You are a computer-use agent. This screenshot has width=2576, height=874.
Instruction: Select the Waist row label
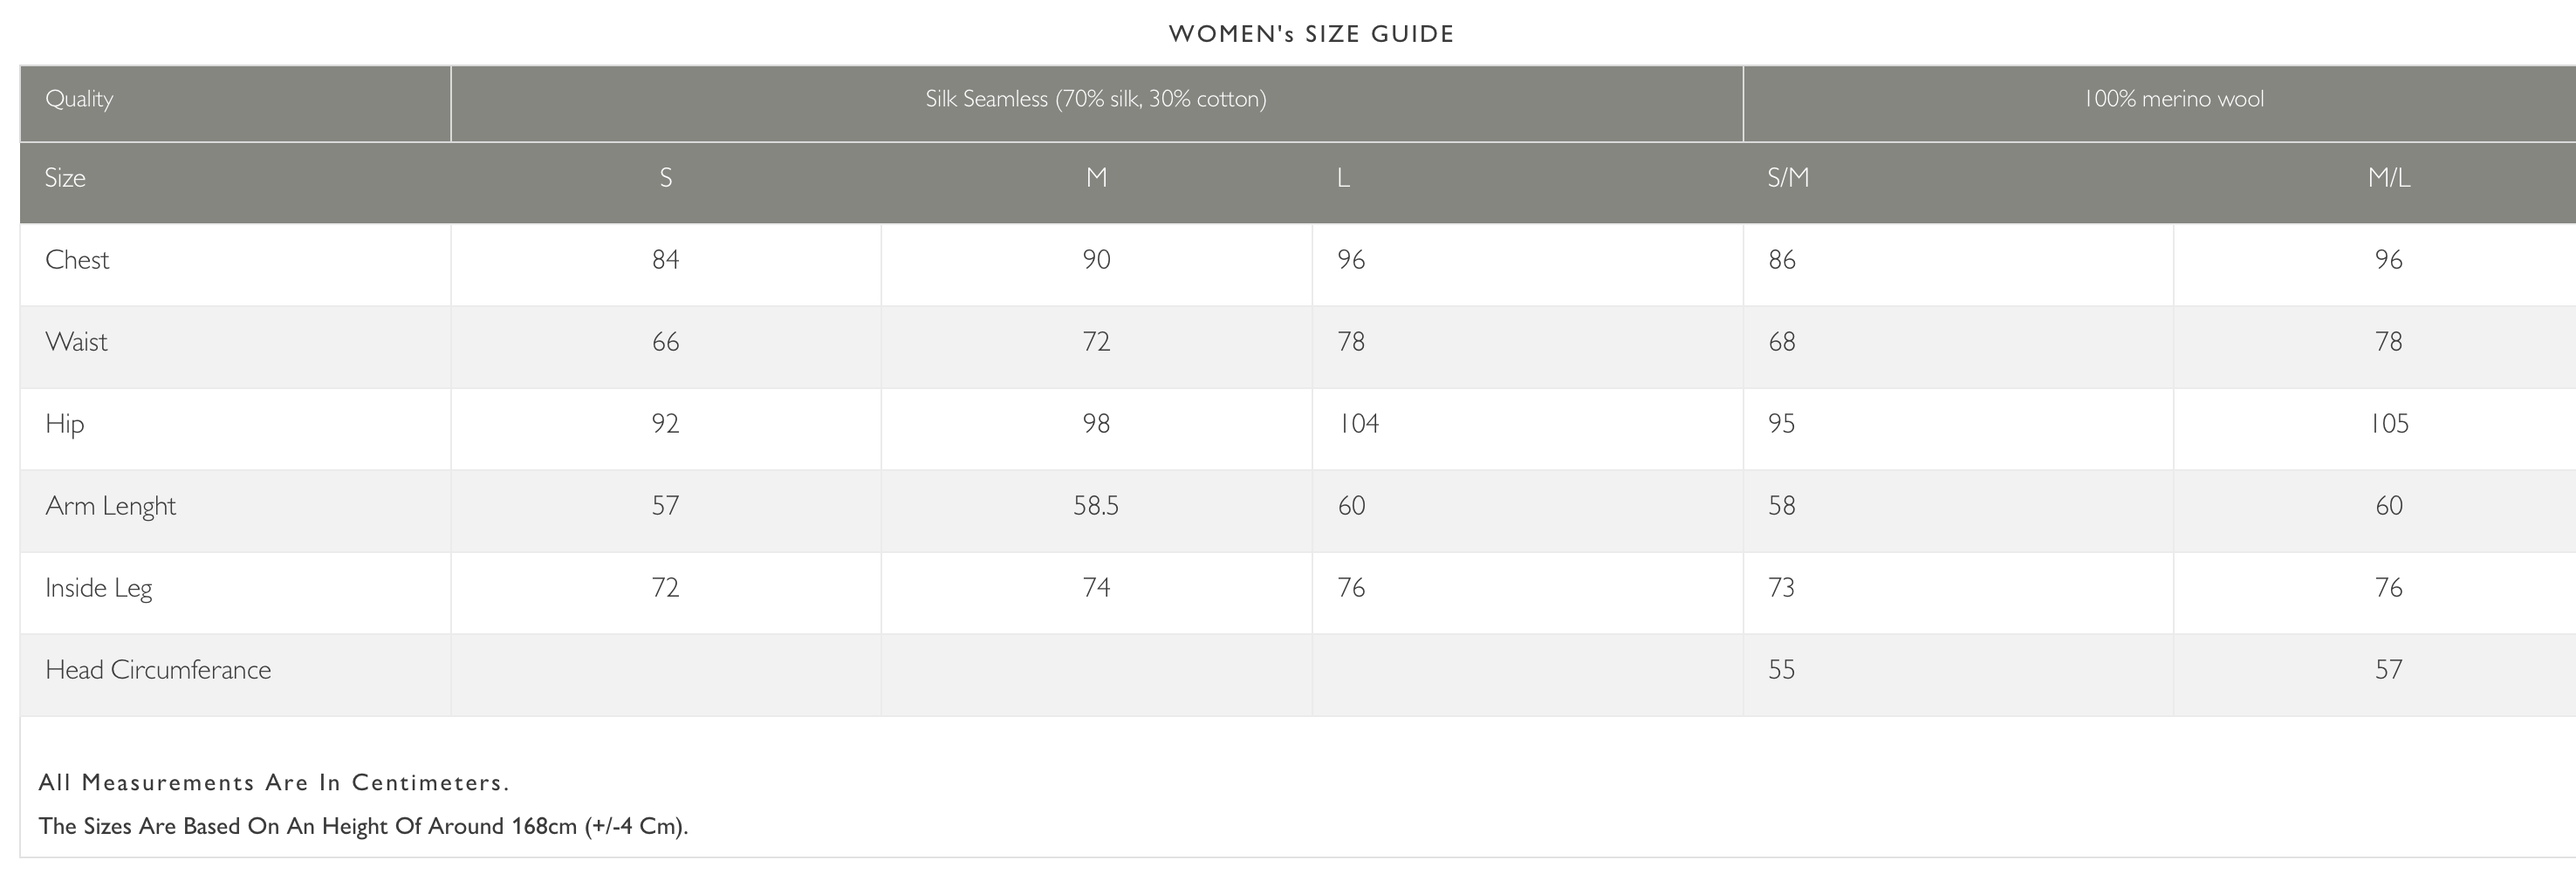(x=76, y=342)
